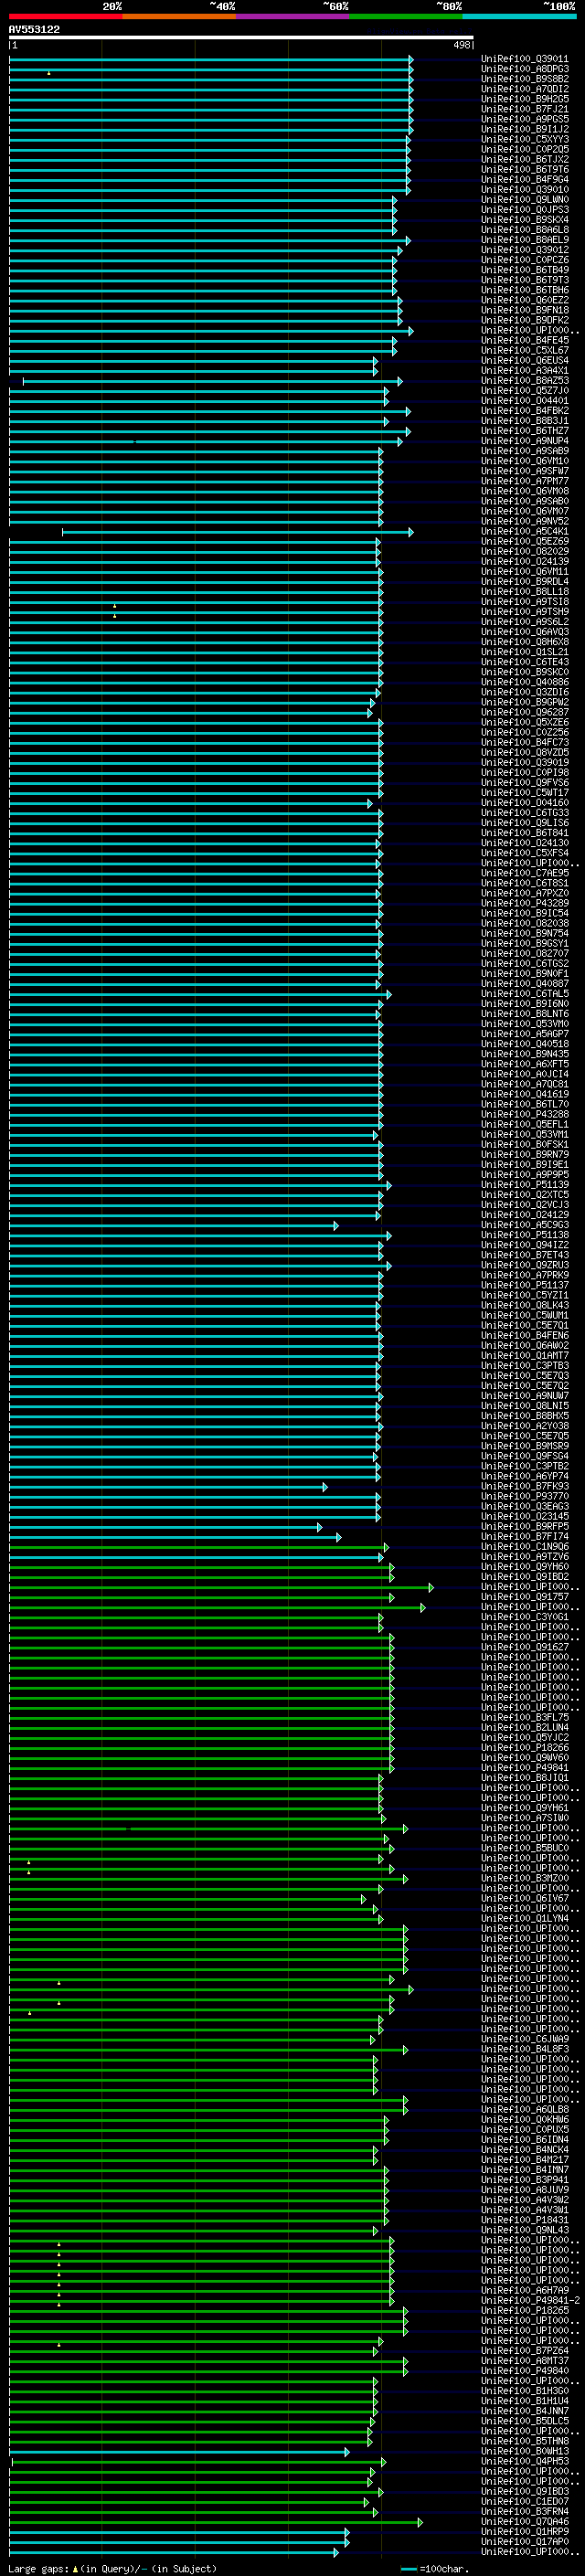Image resolution: width=585 pixels, height=2576 pixels.
Task: Choose UniRef100_A5C9G3 label
Action: coord(525,1225)
